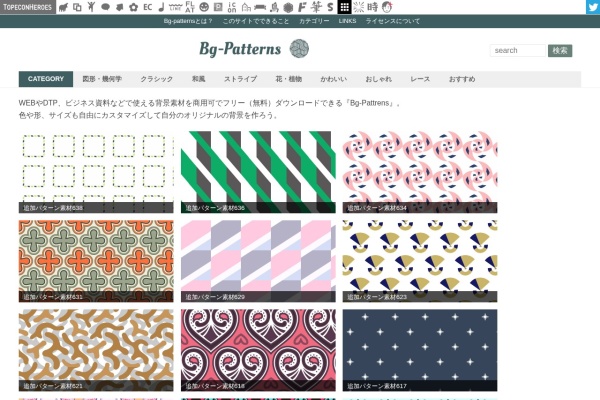This screenshot has width=600, height=400.
Task: Click the radiating burst icon
Action: 359,7
